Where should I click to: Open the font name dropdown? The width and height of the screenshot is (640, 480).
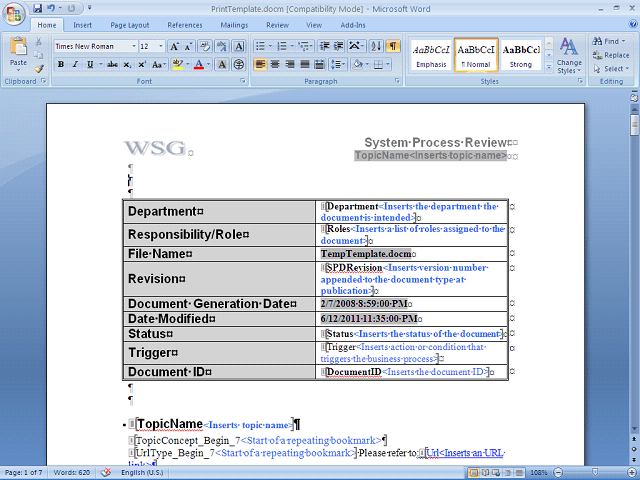[x=133, y=47]
